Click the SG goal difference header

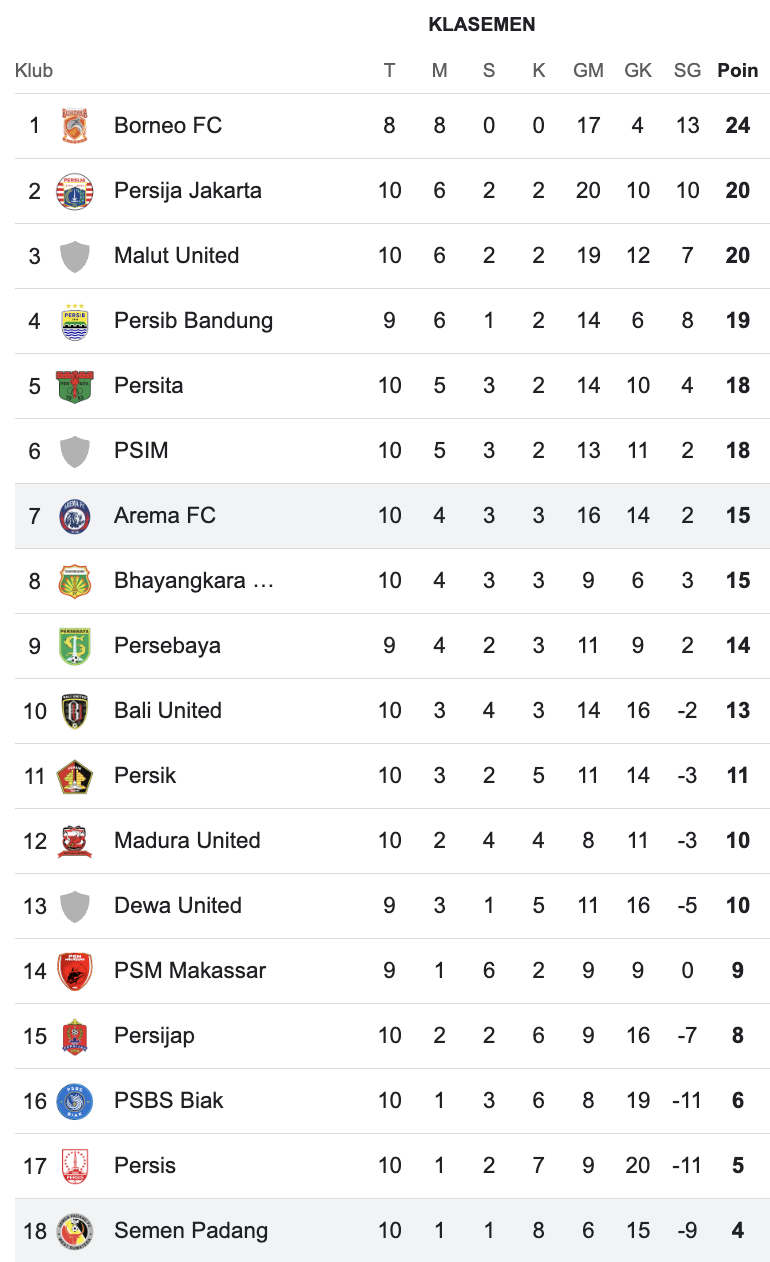pos(687,71)
